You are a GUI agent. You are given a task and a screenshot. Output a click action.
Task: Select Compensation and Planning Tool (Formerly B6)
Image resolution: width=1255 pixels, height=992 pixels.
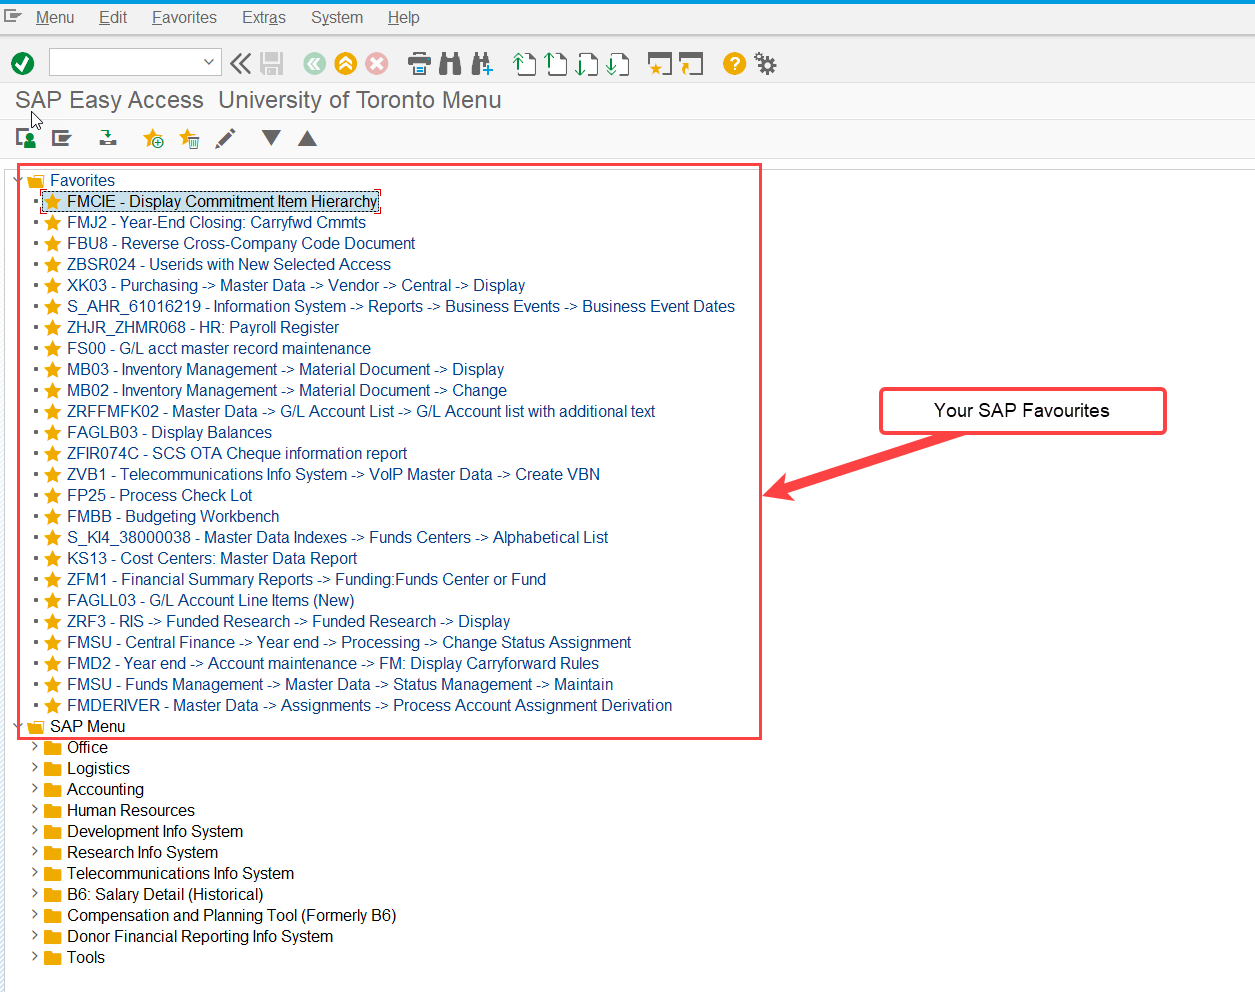coord(231,915)
